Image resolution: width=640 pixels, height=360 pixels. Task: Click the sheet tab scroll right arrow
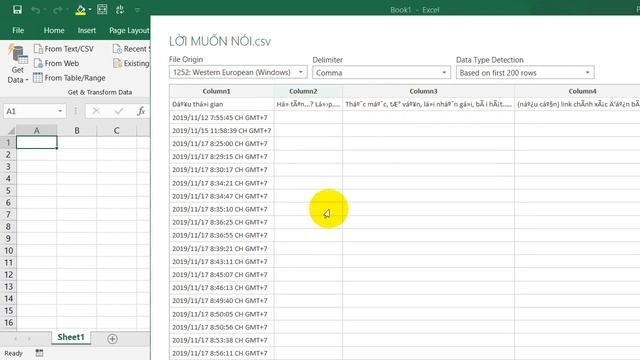[29, 338]
